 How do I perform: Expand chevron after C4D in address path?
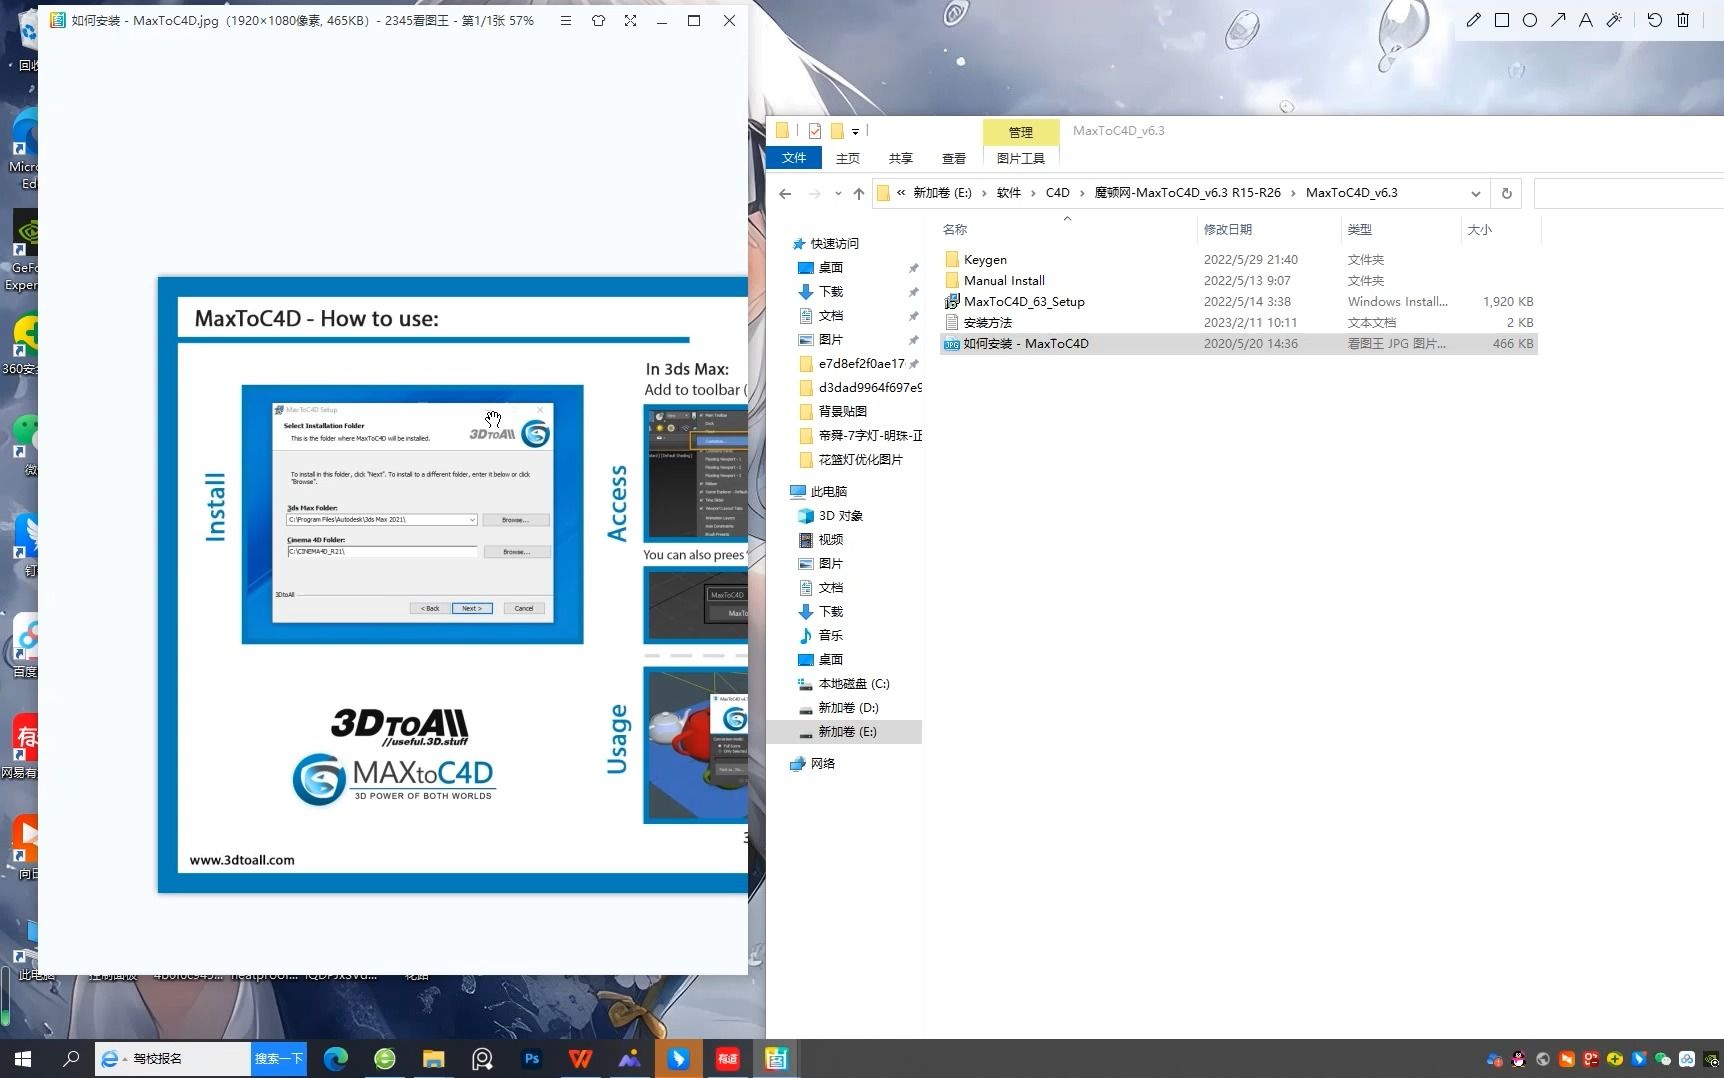(x=1082, y=193)
